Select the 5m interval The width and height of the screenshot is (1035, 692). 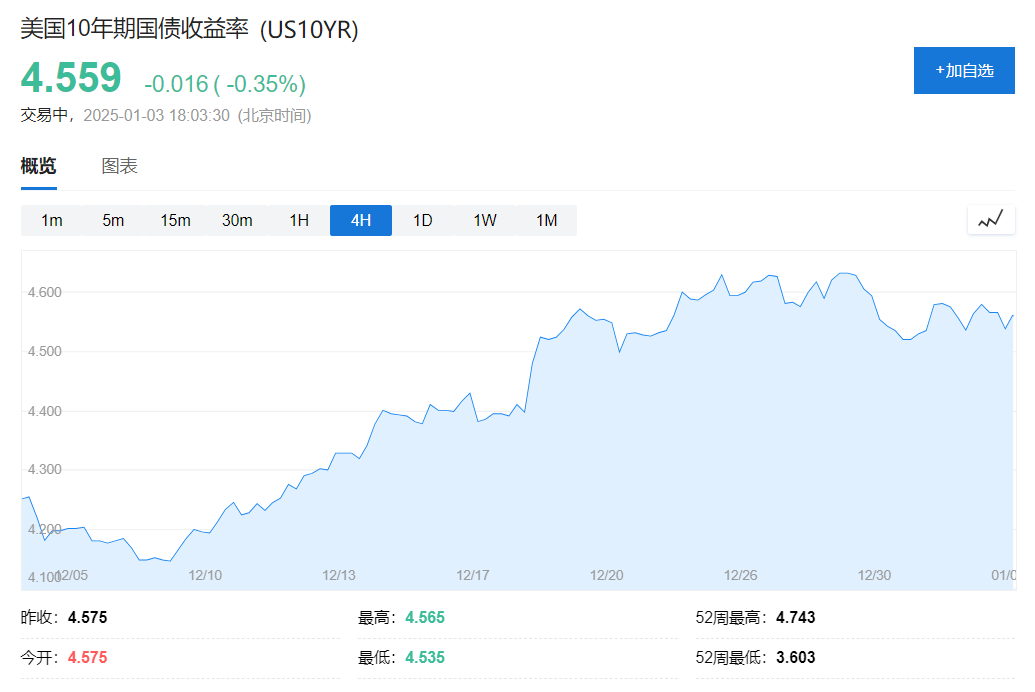click(x=113, y=220)
